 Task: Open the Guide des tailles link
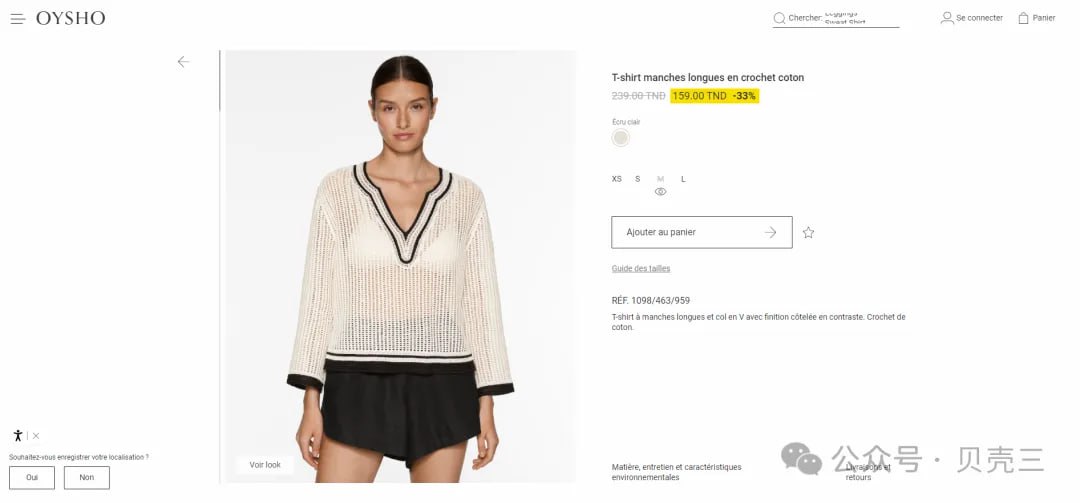pos(641,269)
